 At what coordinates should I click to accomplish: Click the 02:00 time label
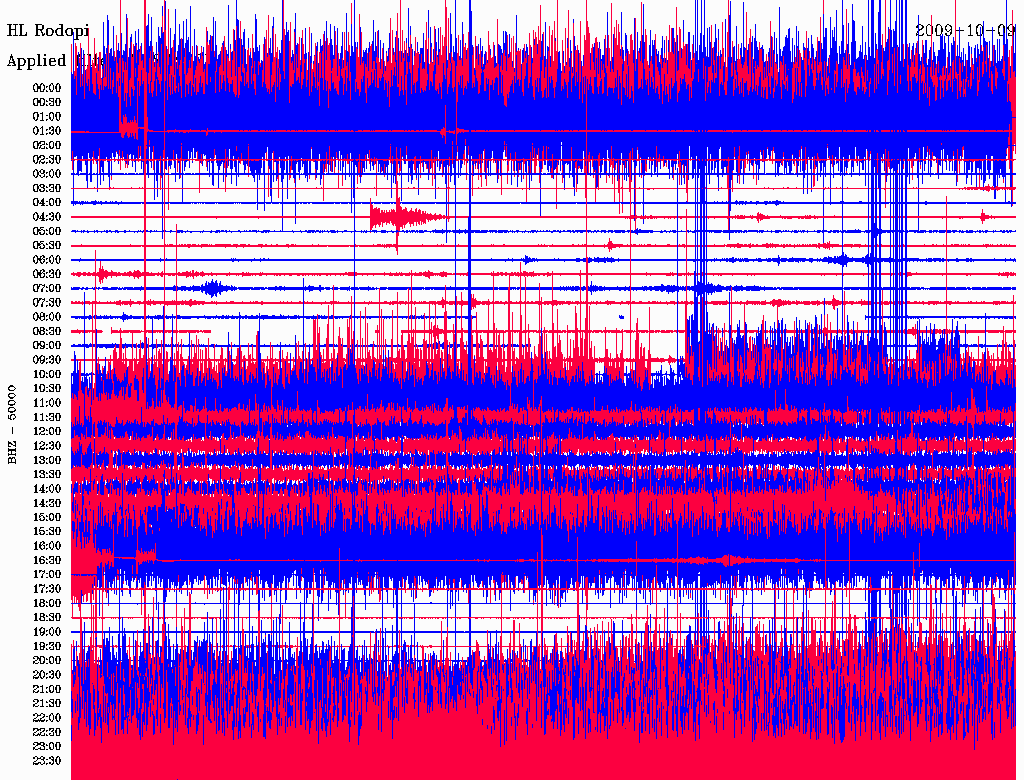click(x=47, y=146)
